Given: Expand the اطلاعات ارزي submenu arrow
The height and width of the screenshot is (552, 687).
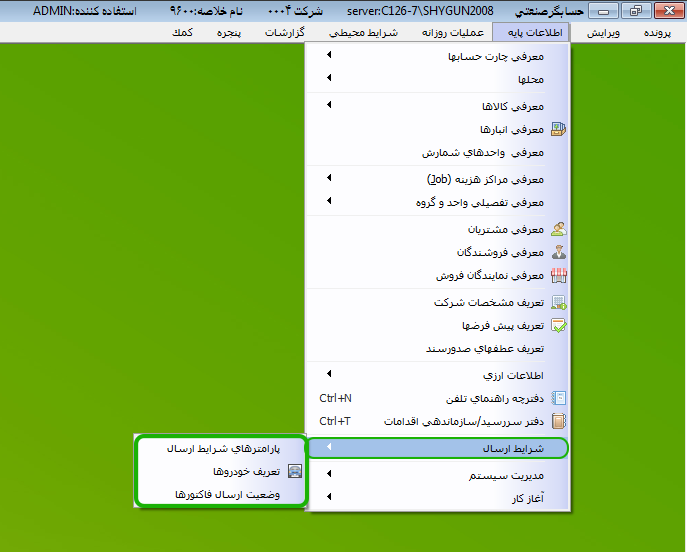Looking at the screenshot, I should click(329, 375).
